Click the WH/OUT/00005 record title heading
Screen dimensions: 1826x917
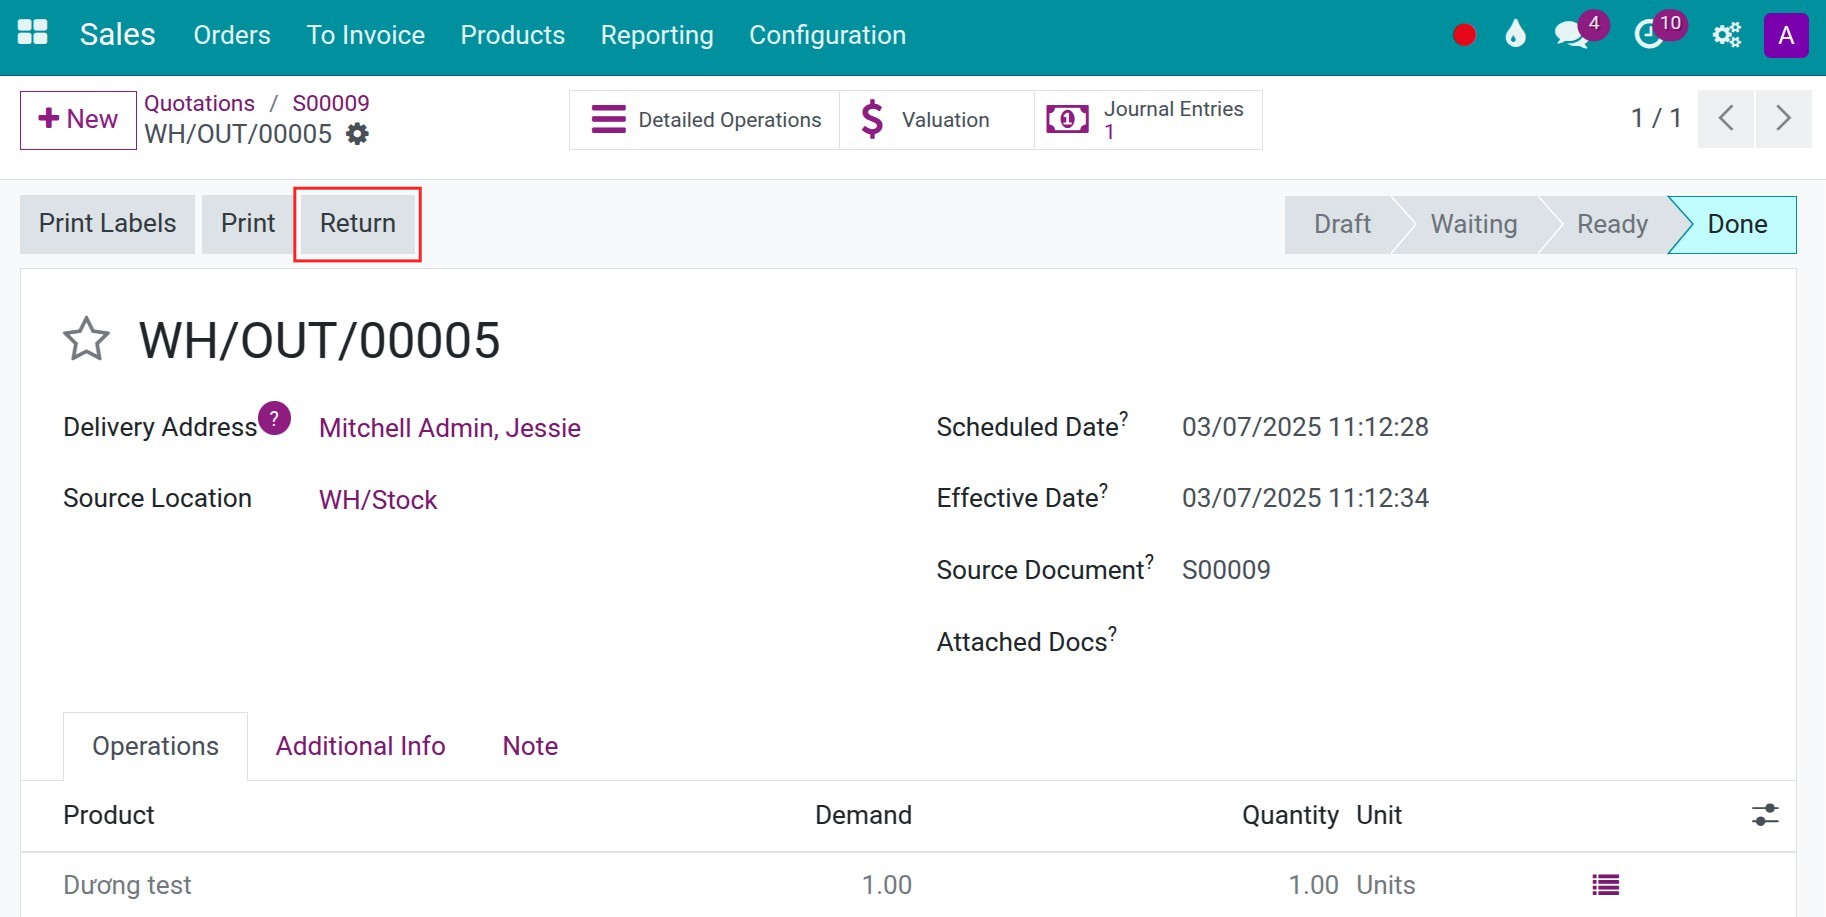319,340
